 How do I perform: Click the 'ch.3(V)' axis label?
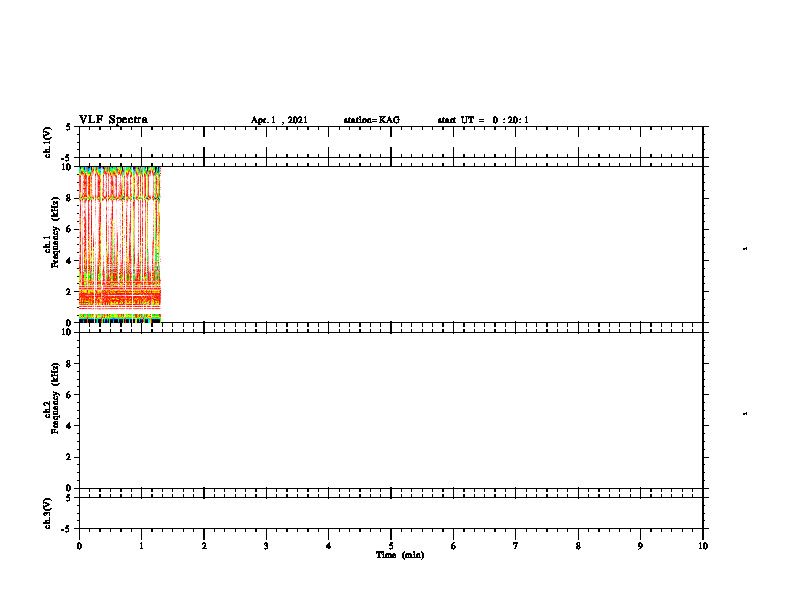47,513
